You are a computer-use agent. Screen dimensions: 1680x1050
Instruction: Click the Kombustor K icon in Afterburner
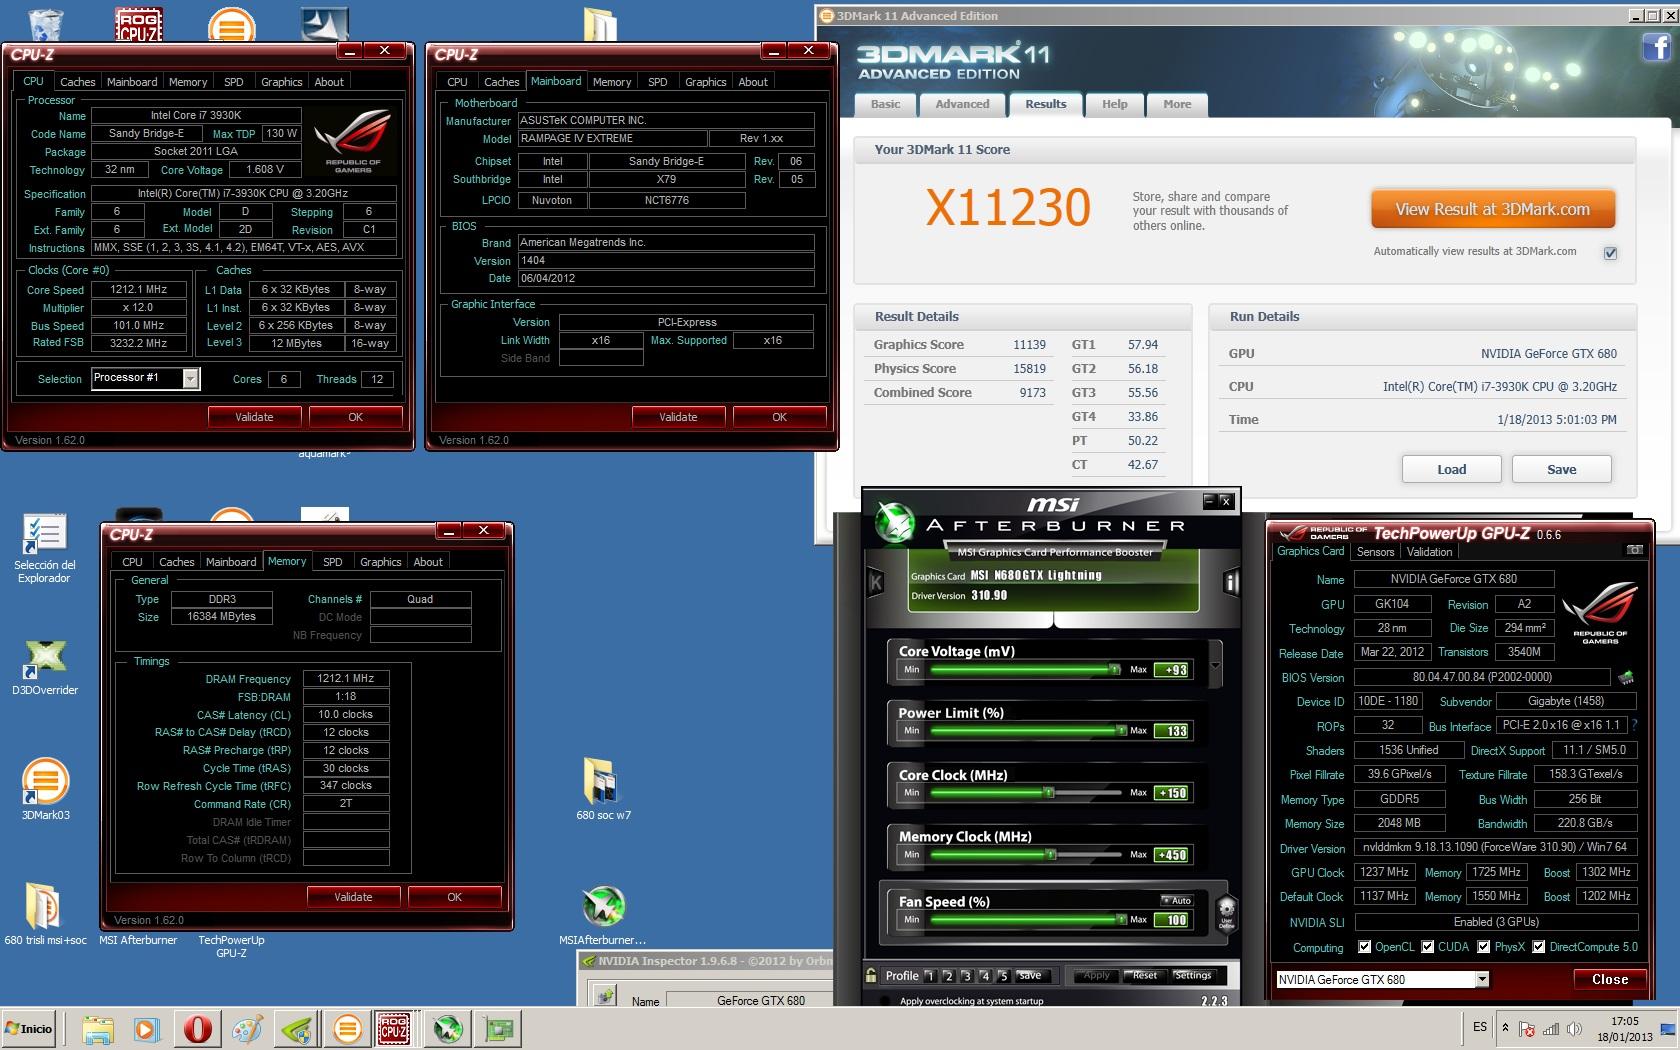pos(876,582)
